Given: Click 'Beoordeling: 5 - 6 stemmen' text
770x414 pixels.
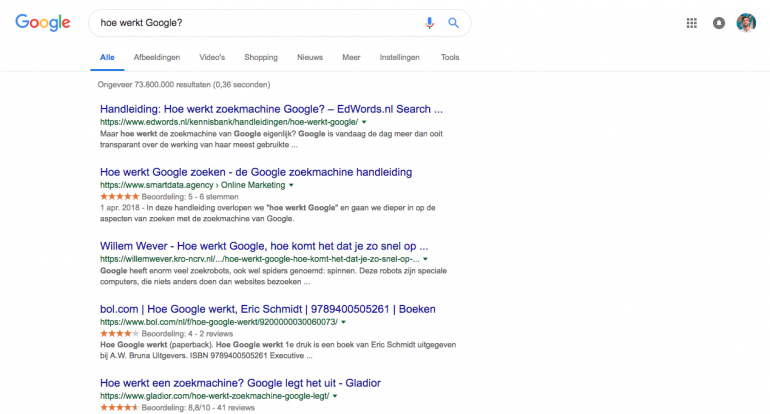Looking at the screenshot, I should coord(190,197).
